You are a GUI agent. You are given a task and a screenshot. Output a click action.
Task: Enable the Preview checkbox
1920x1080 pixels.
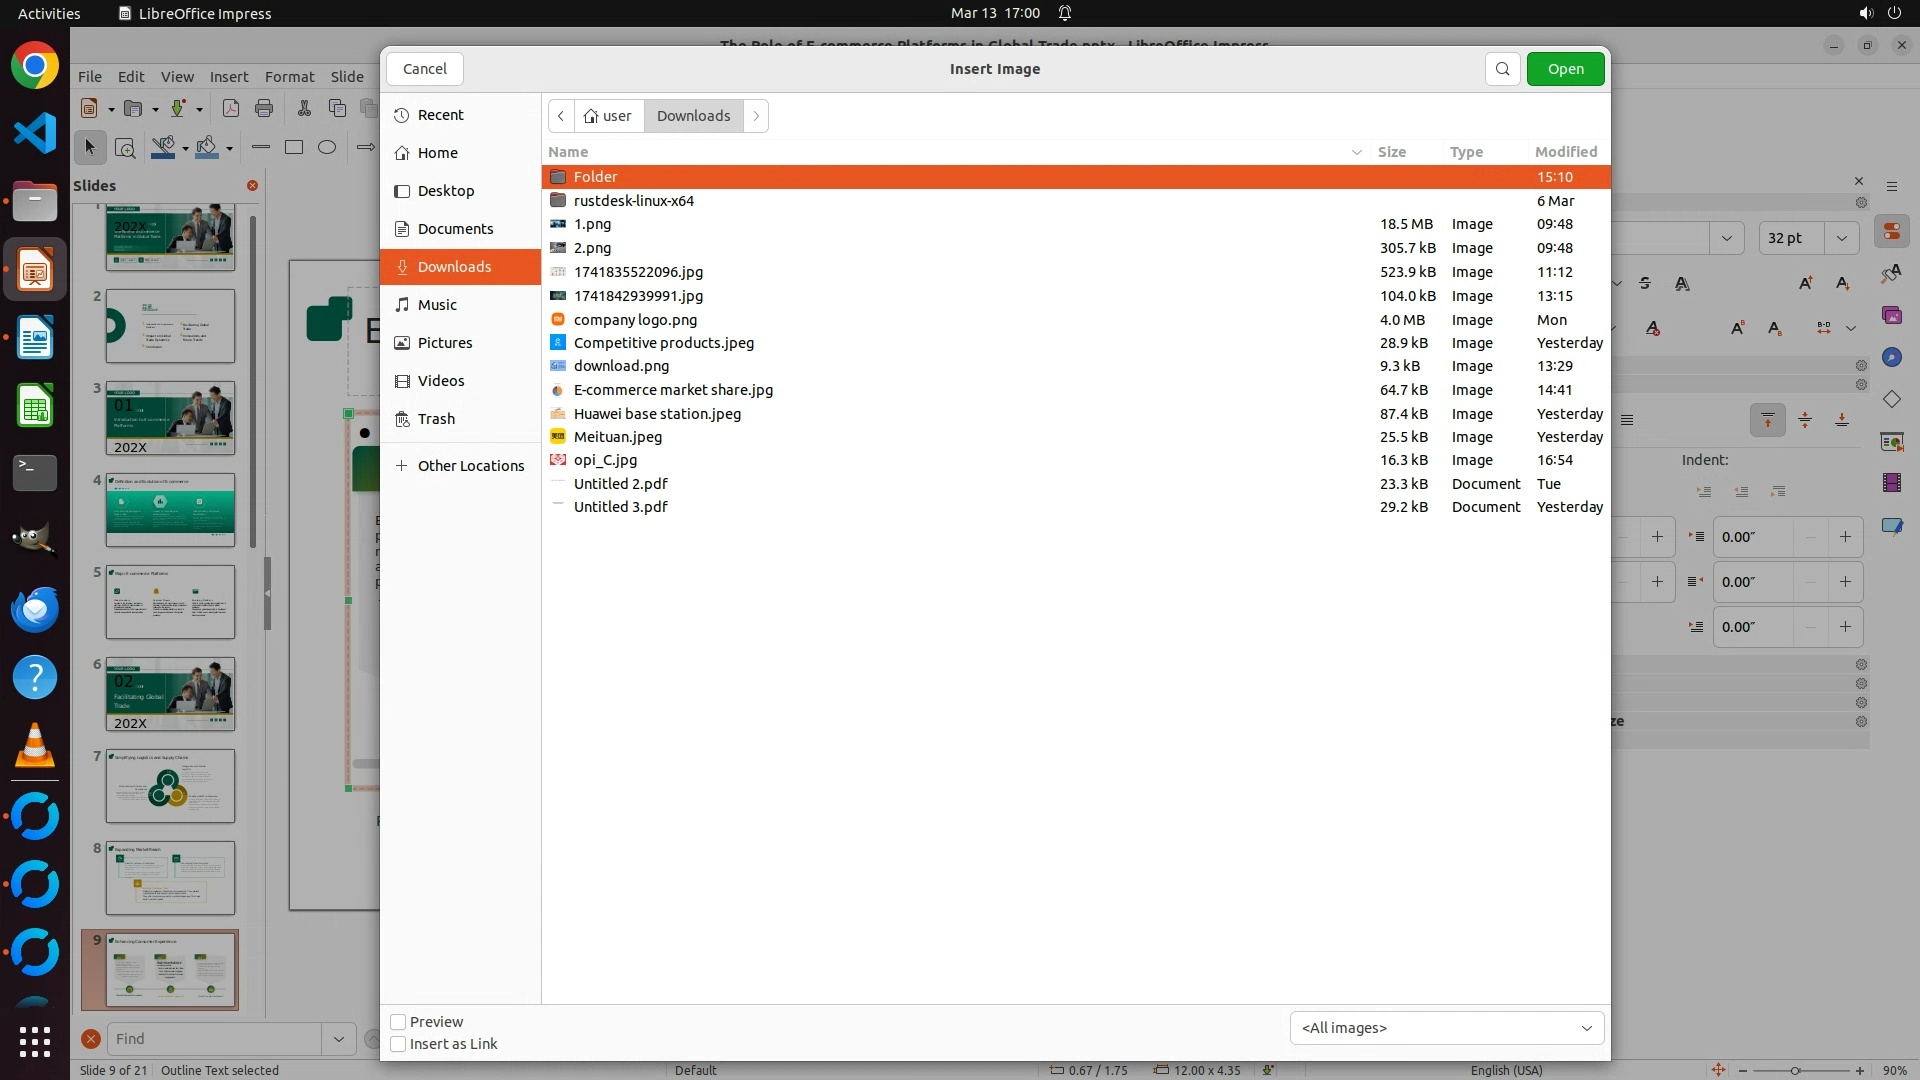[x=398, y=1022]
